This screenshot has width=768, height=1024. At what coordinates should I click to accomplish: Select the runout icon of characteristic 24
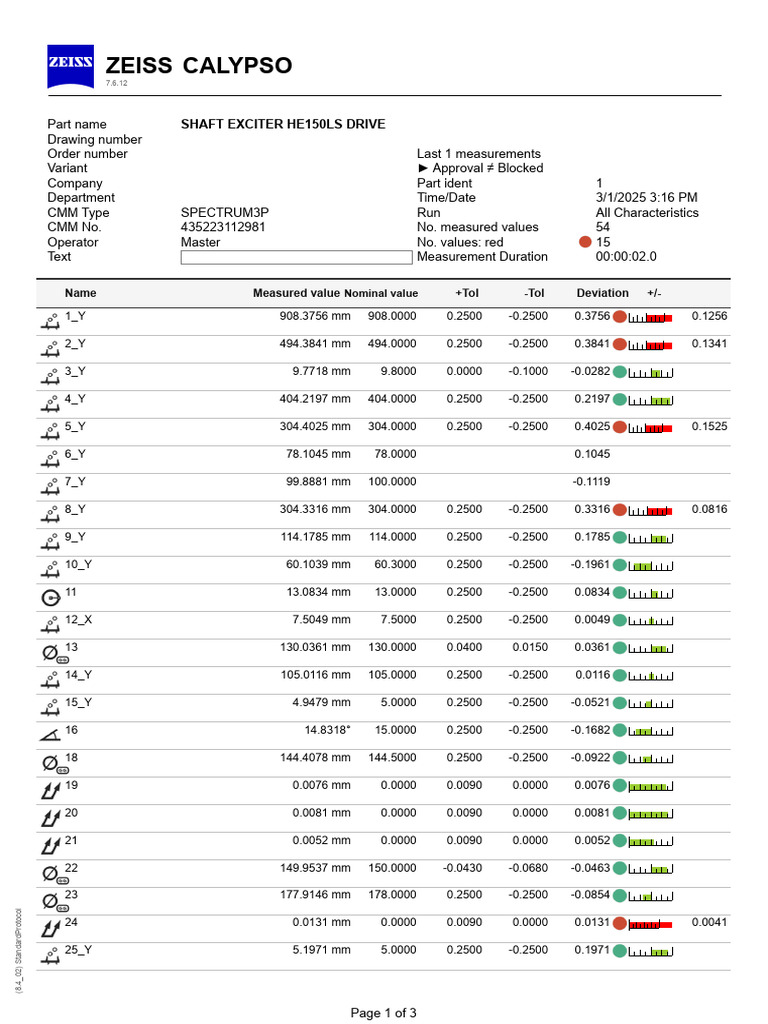51,928
